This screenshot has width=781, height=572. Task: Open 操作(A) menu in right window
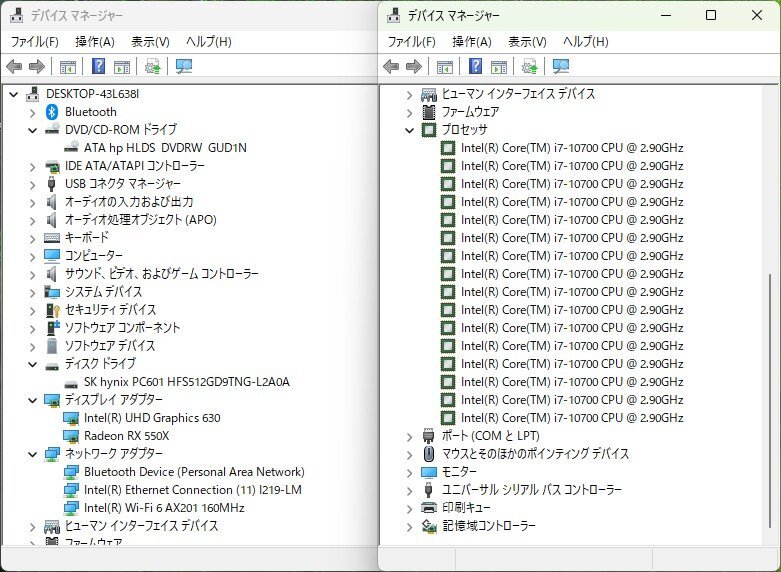click(x=472, y=42)
